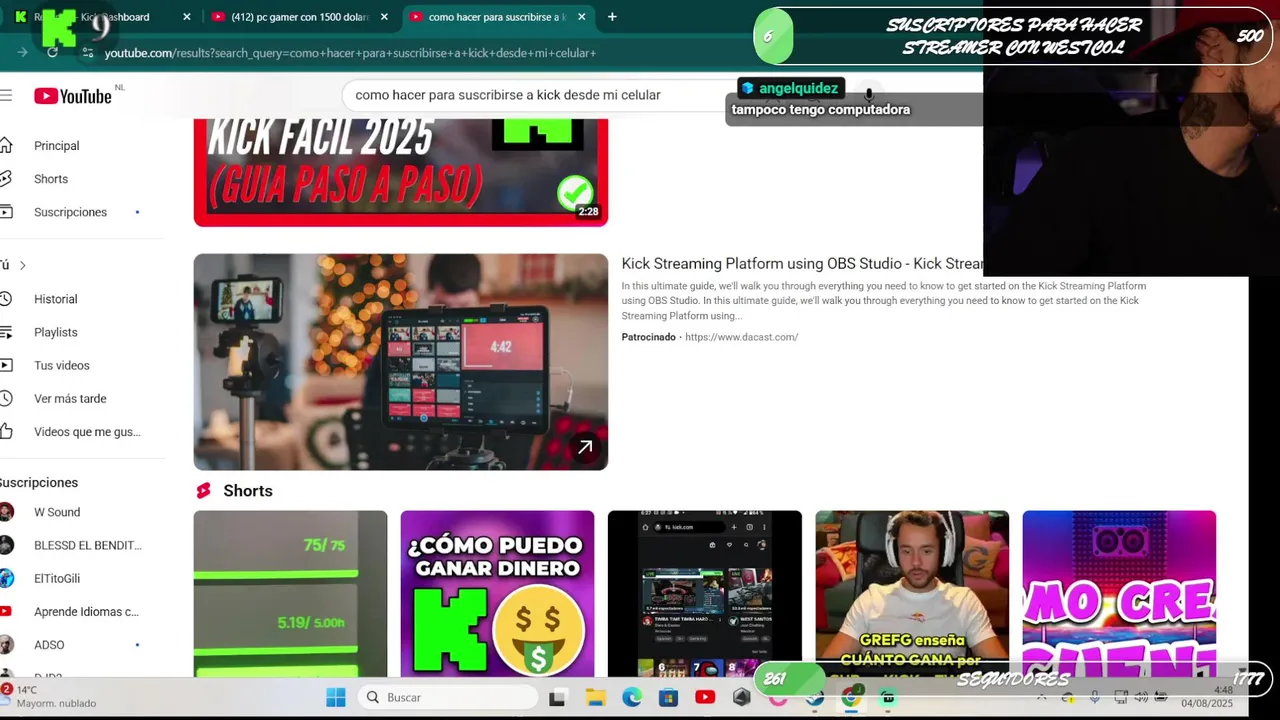Reload the page with refresh button

click(52, 52)
